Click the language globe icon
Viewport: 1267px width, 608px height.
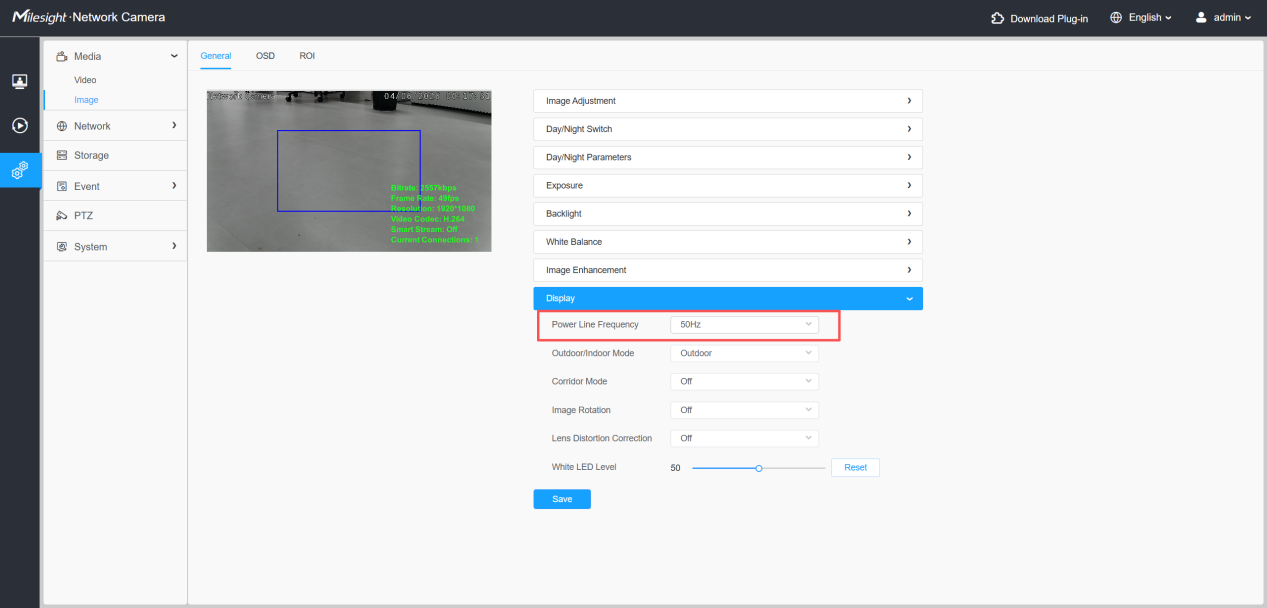pyautogui.click(x=1116, y=18)
